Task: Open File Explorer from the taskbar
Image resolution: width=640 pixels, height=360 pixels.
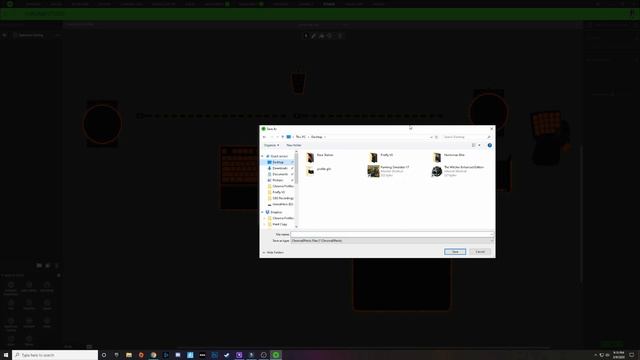Action: point(129,355)
